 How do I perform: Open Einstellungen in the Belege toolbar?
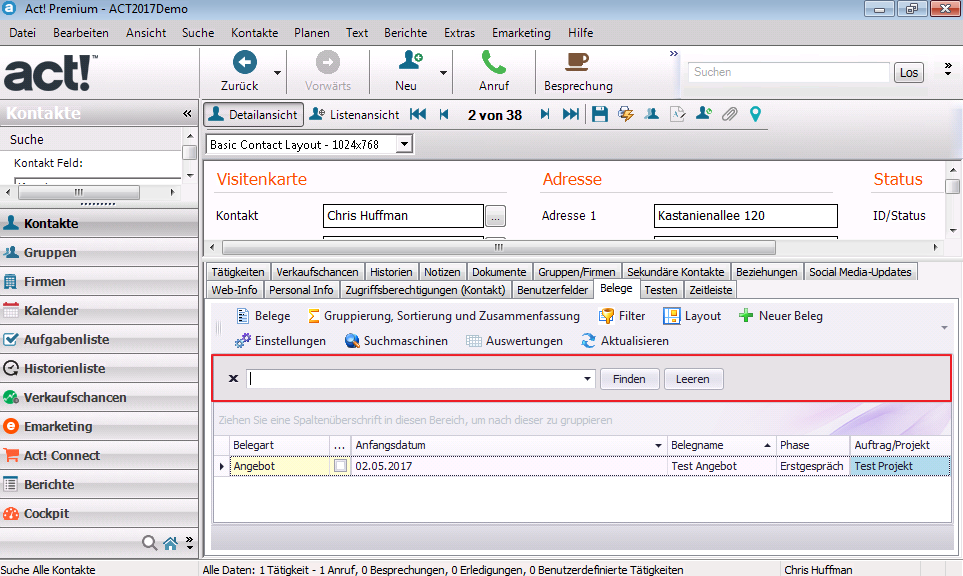(280, 341)
